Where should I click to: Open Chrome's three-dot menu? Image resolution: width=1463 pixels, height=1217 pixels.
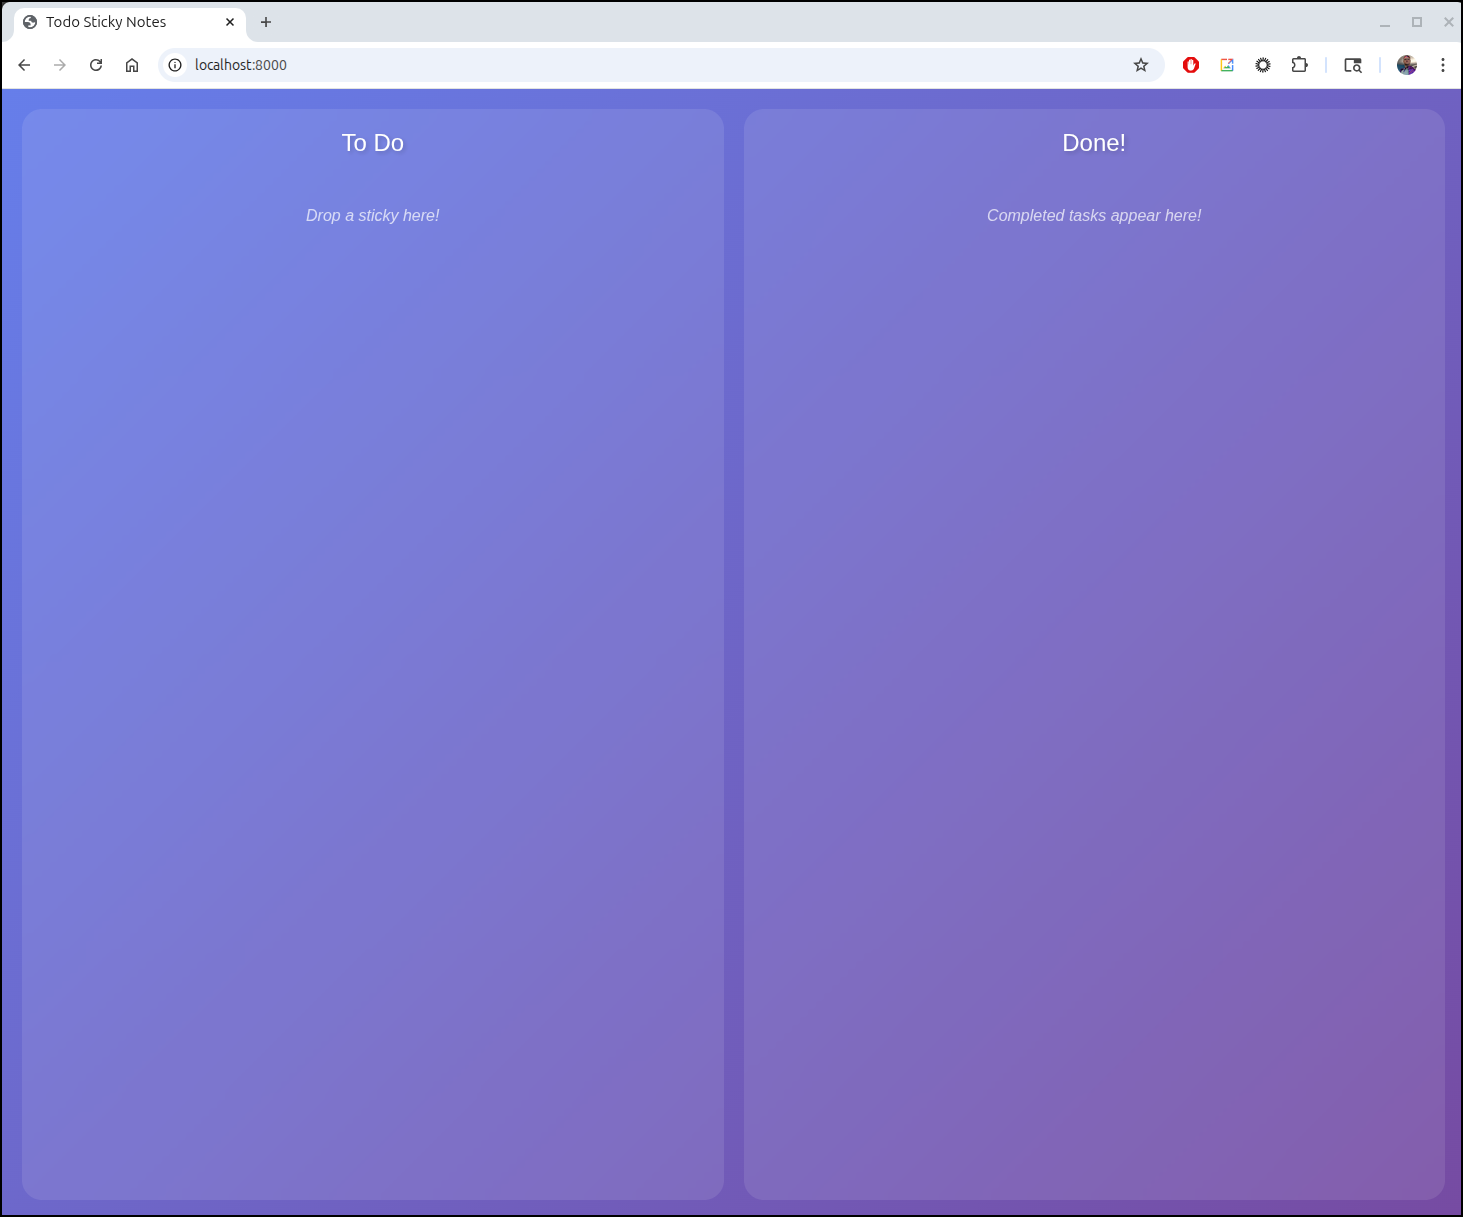1443,64
